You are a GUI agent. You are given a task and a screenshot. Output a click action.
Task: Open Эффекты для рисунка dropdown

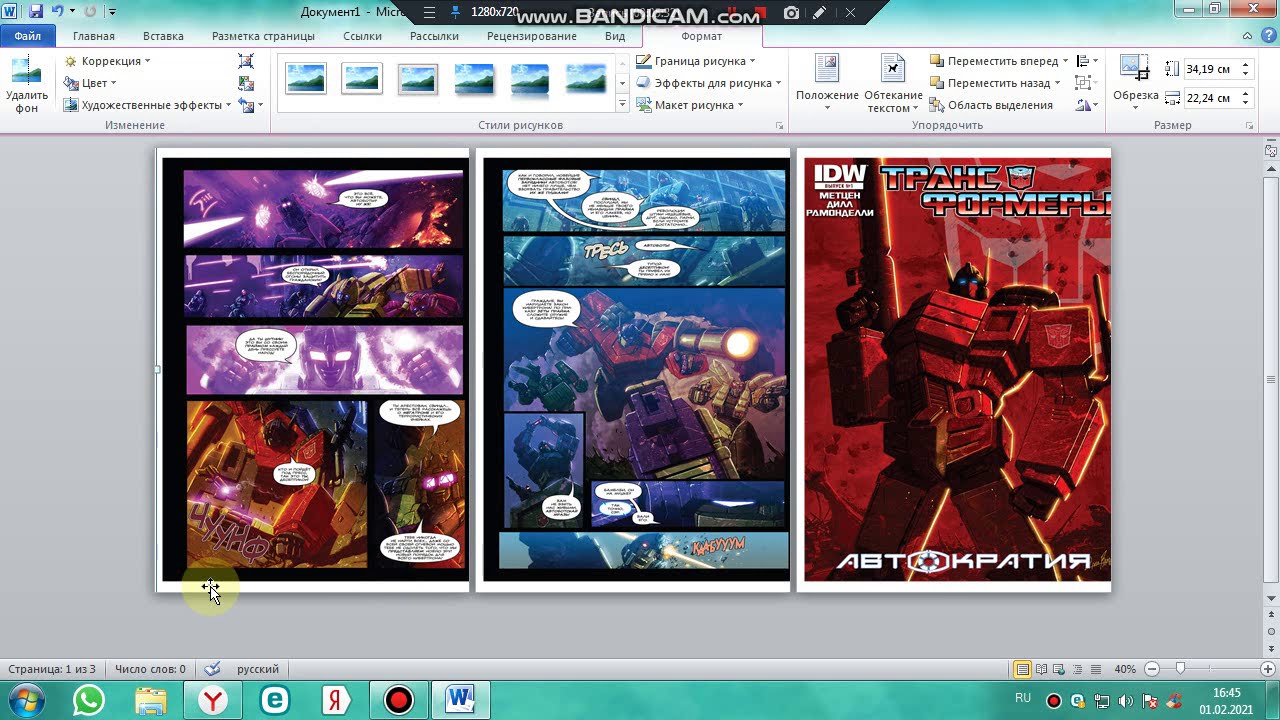708,83
